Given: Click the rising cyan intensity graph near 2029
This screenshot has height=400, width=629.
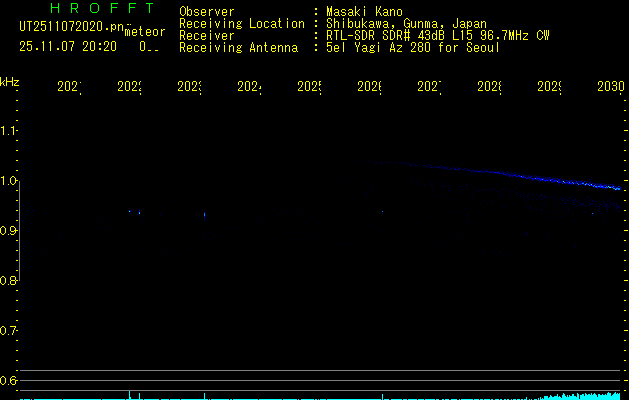Looking at the screenshot, I should (x=582, y=396).
